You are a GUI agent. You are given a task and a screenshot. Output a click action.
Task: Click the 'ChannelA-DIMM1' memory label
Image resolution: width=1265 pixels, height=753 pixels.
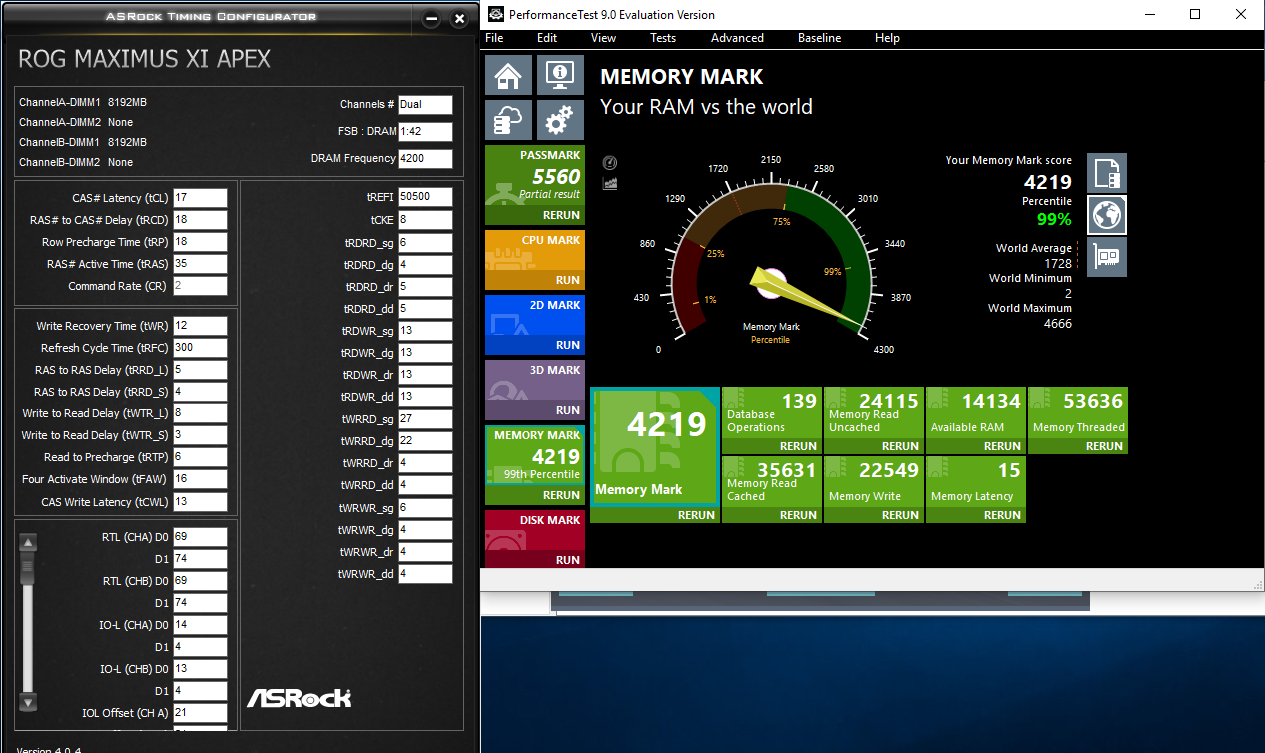pyautogui.click(x=59, y=102)
